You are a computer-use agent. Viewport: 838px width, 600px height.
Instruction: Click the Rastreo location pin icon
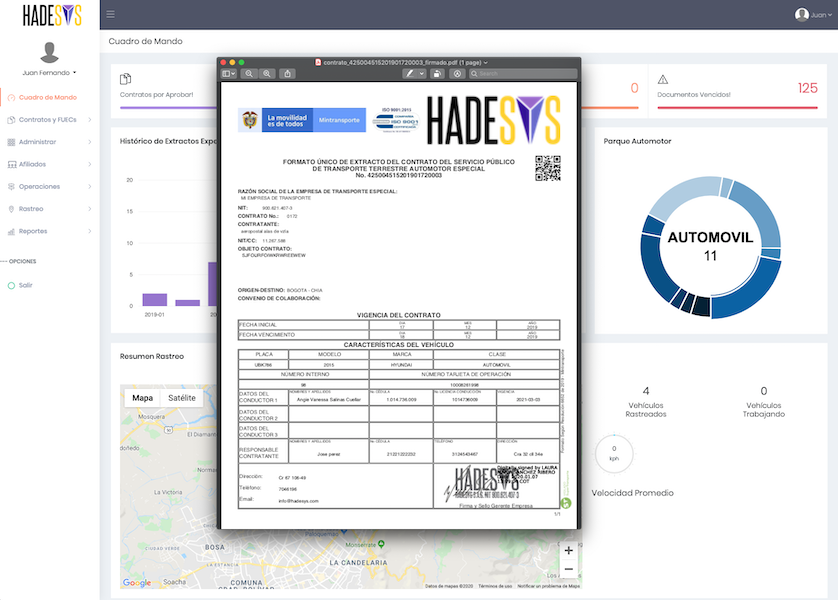(11, 209)
